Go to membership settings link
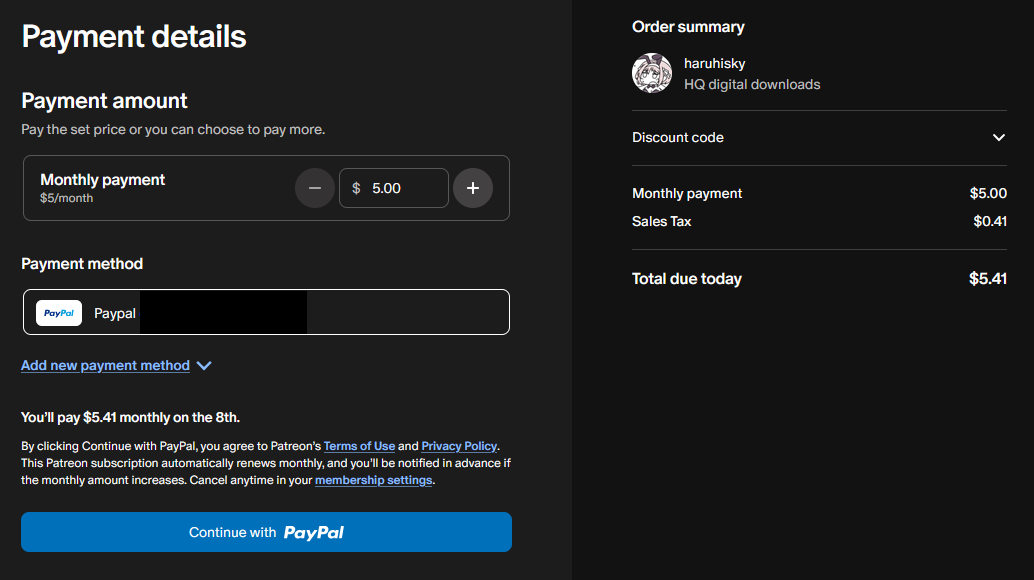This screenshot has height=580, width=1034. click(x=373, y=480)
